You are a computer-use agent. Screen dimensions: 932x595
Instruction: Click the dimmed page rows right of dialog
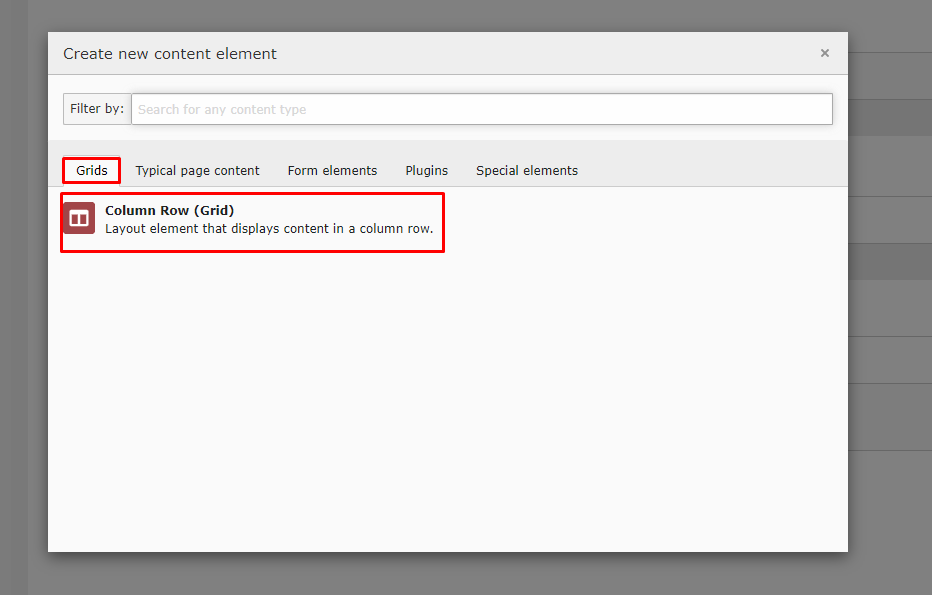tap(890, 300)
